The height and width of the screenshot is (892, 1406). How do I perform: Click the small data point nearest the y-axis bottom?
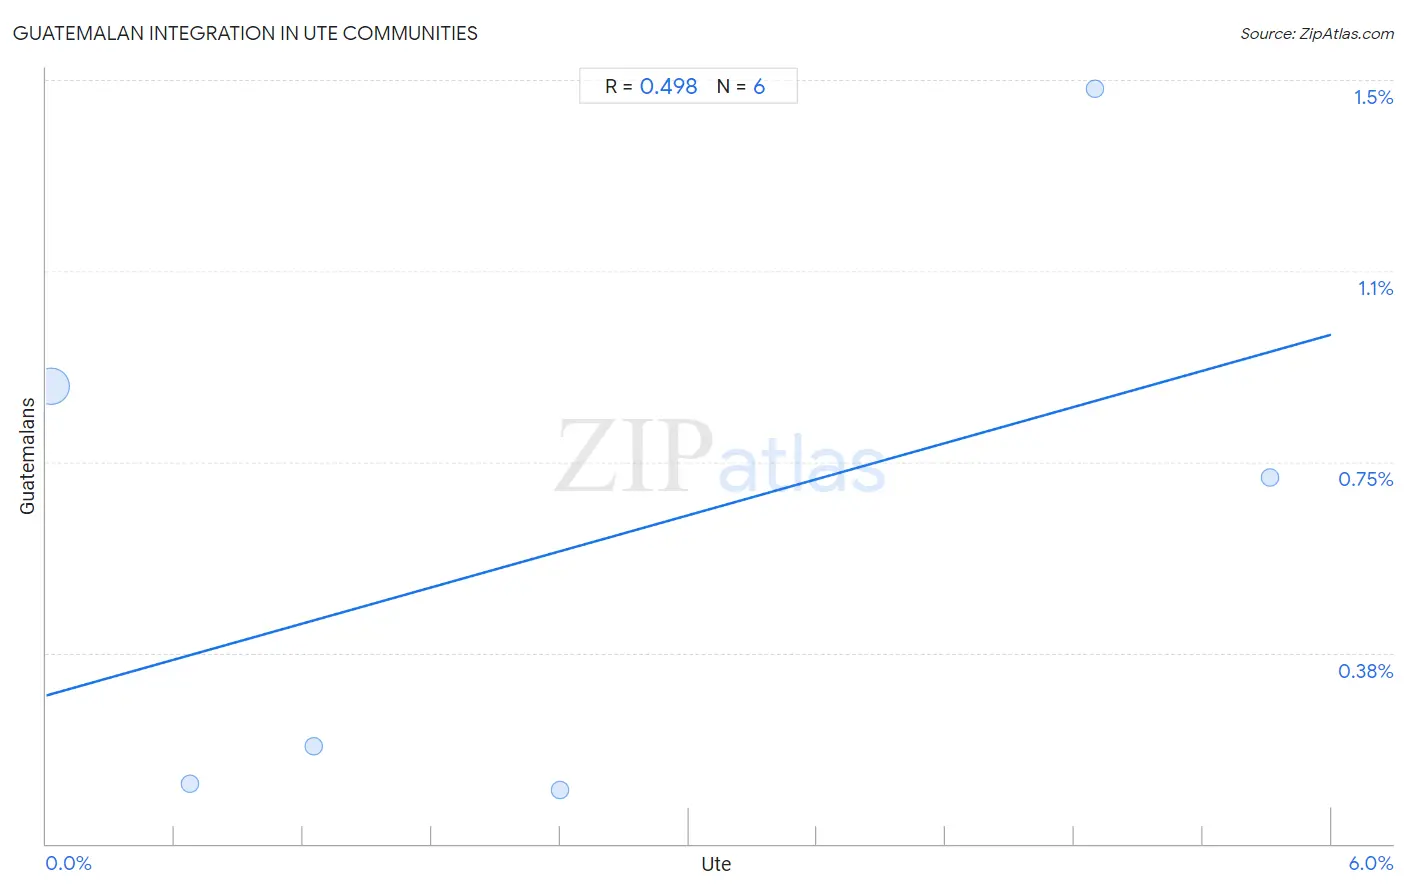(x=190, y=784)
